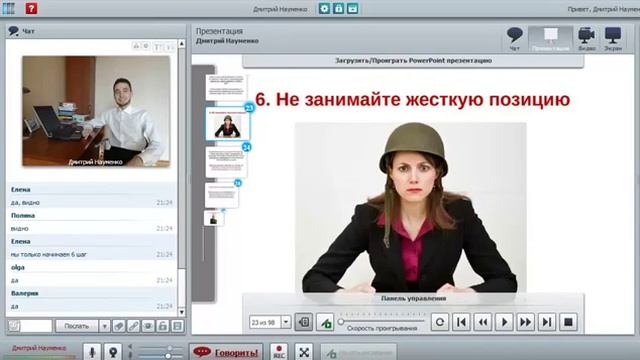Click chat message "мы только начинаем 6 шаг"

[49, 254]
